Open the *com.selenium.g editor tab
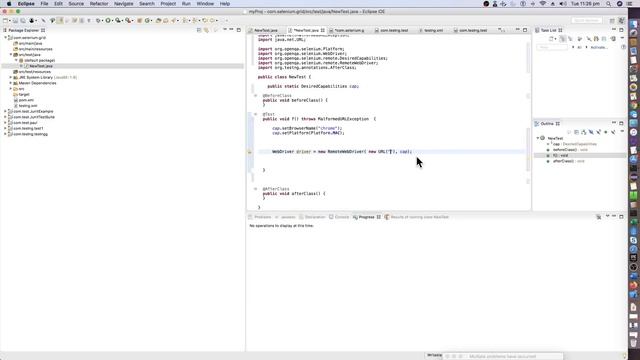640x360 pixels. click(347, 30)
